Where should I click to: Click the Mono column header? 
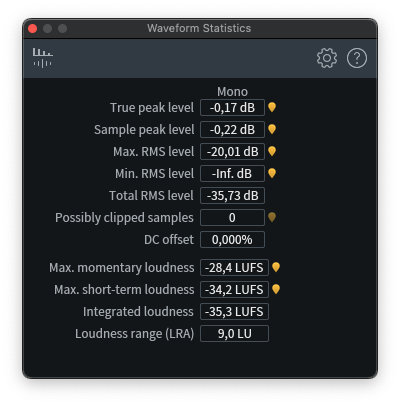(x=232, y=91)
